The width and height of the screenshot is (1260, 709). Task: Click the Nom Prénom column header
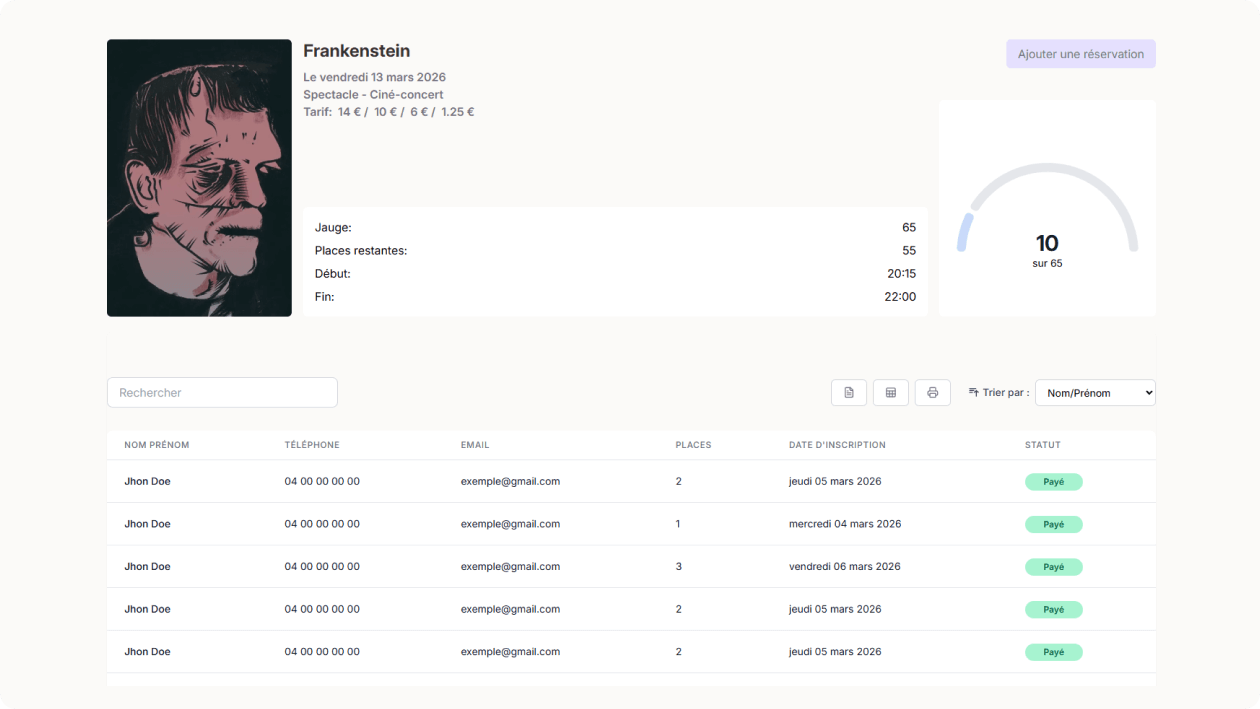(x=157, y=445)
